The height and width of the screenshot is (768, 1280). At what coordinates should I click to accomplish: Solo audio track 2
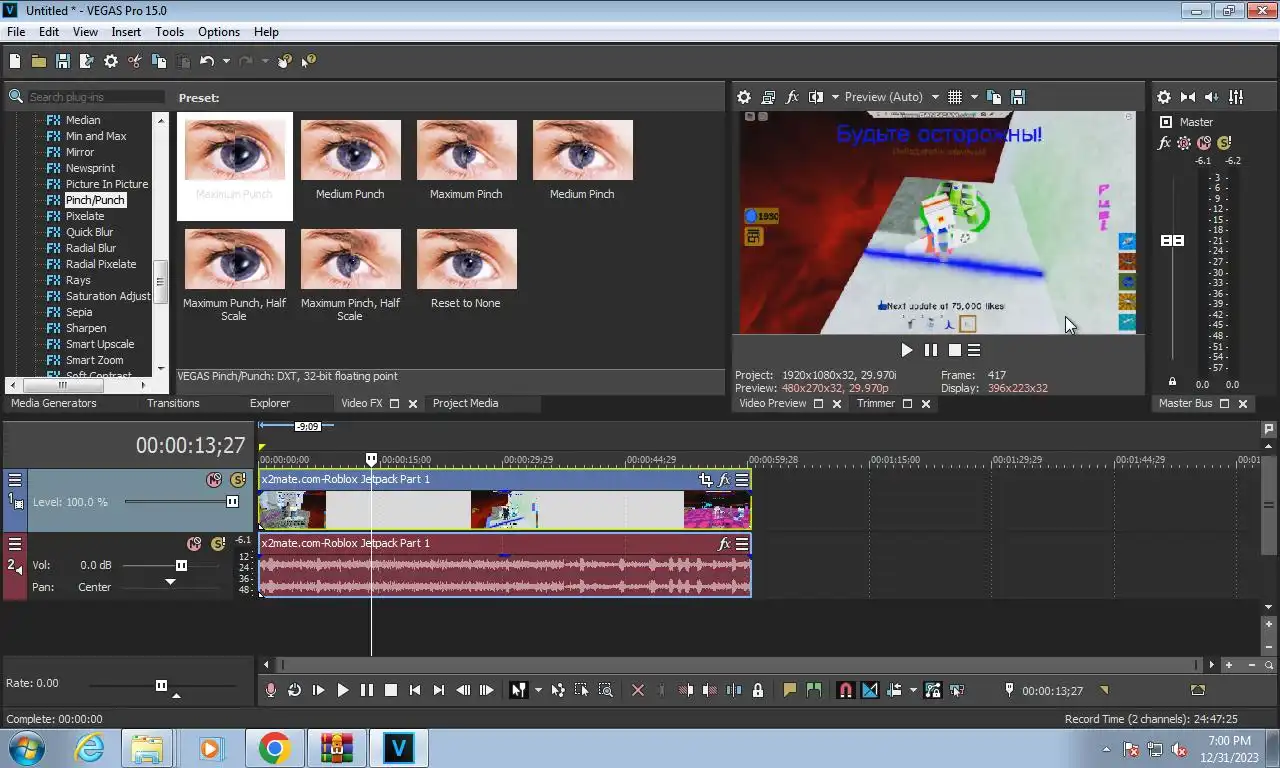click(218, 544)
